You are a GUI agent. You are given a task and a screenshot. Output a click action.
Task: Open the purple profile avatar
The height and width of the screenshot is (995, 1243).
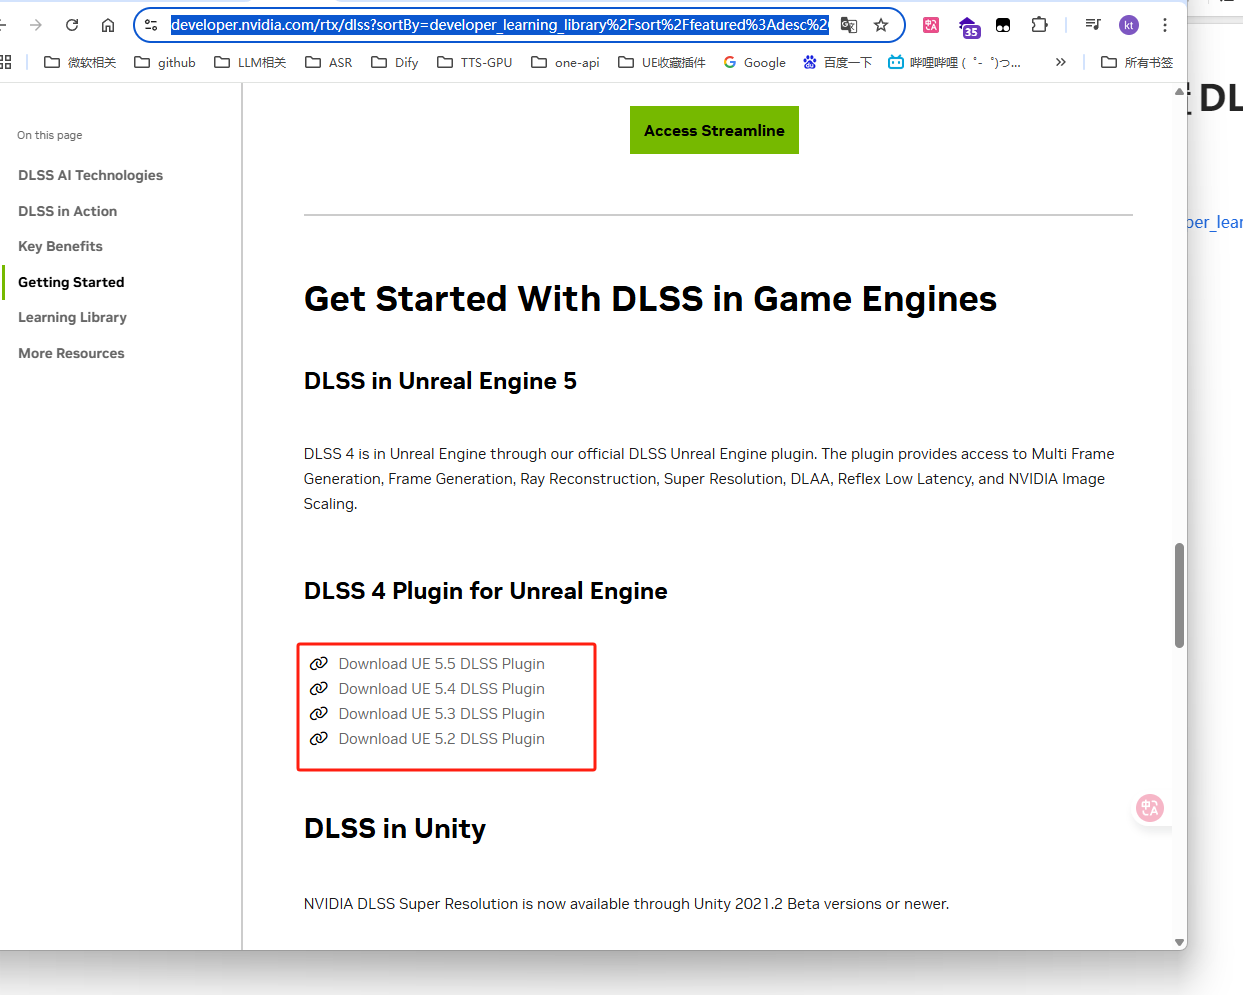[1129, 25]
